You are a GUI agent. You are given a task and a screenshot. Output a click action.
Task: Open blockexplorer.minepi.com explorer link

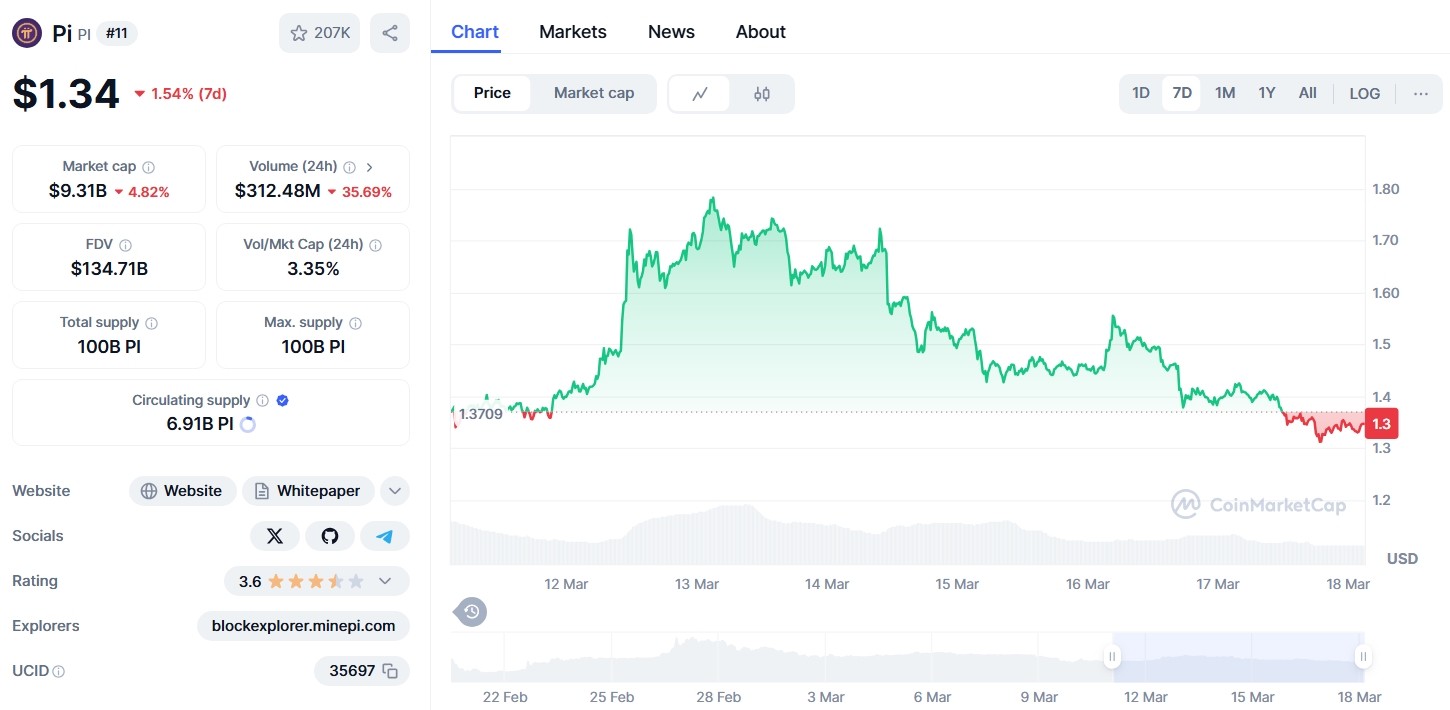(304, 626)
